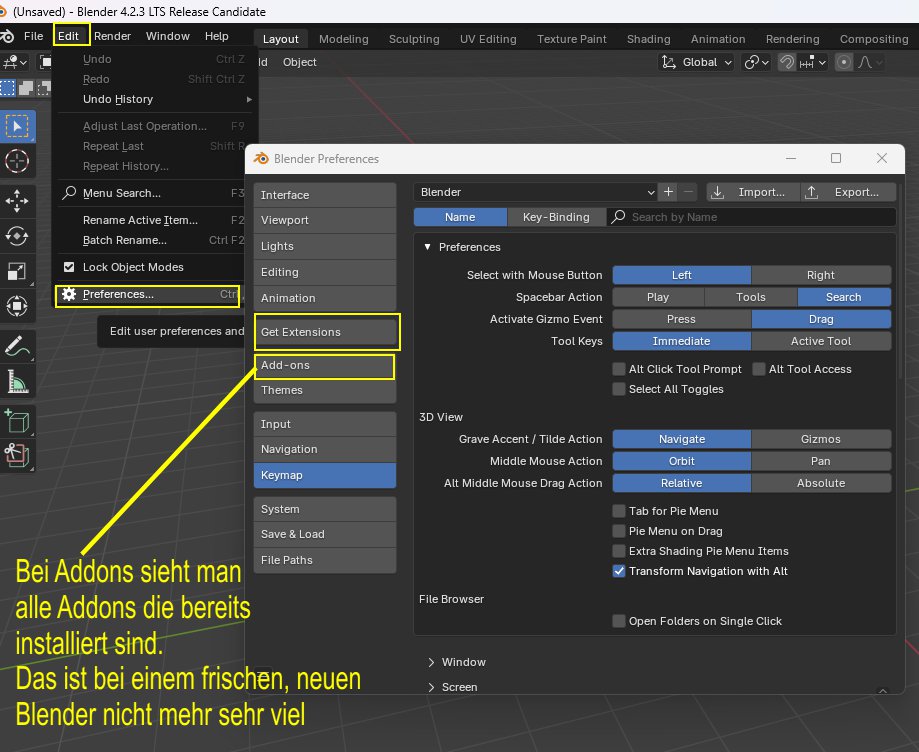The width and height of the screenshot is (919, 752).
Task: Collapse the Preferences keymap section
Action: (427, 247)
